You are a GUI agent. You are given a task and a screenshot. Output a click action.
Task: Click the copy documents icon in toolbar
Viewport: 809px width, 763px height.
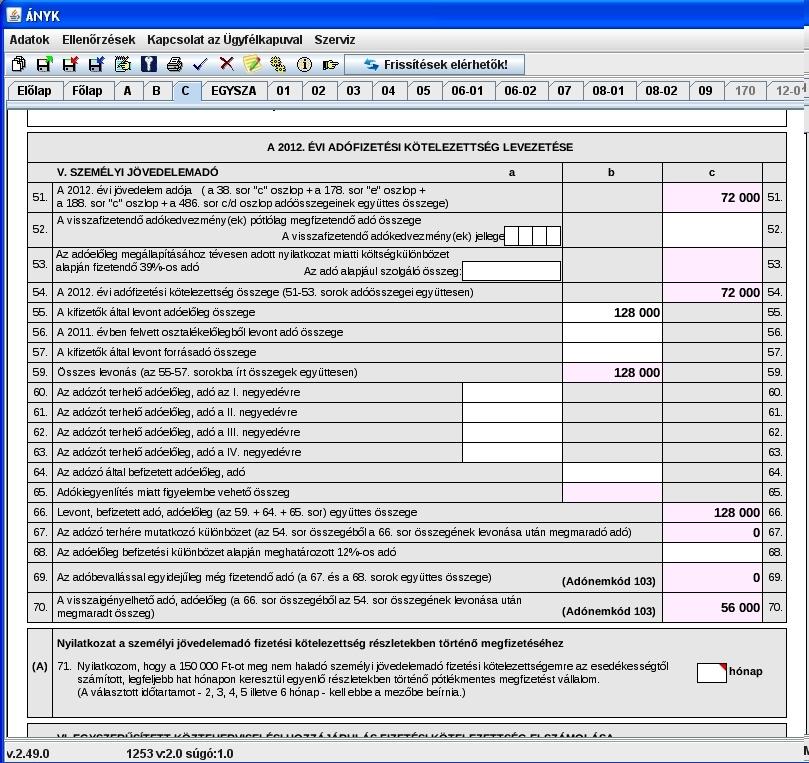pos(19,64)
